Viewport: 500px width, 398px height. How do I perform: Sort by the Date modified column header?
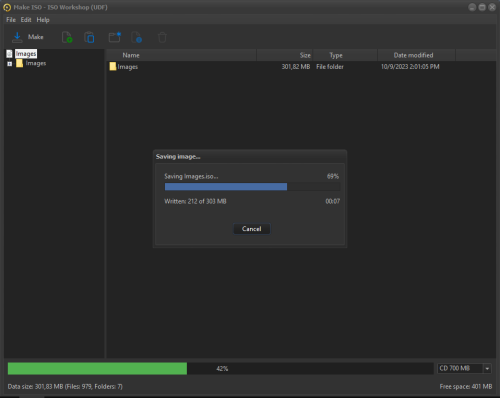[x=416, y=55]
